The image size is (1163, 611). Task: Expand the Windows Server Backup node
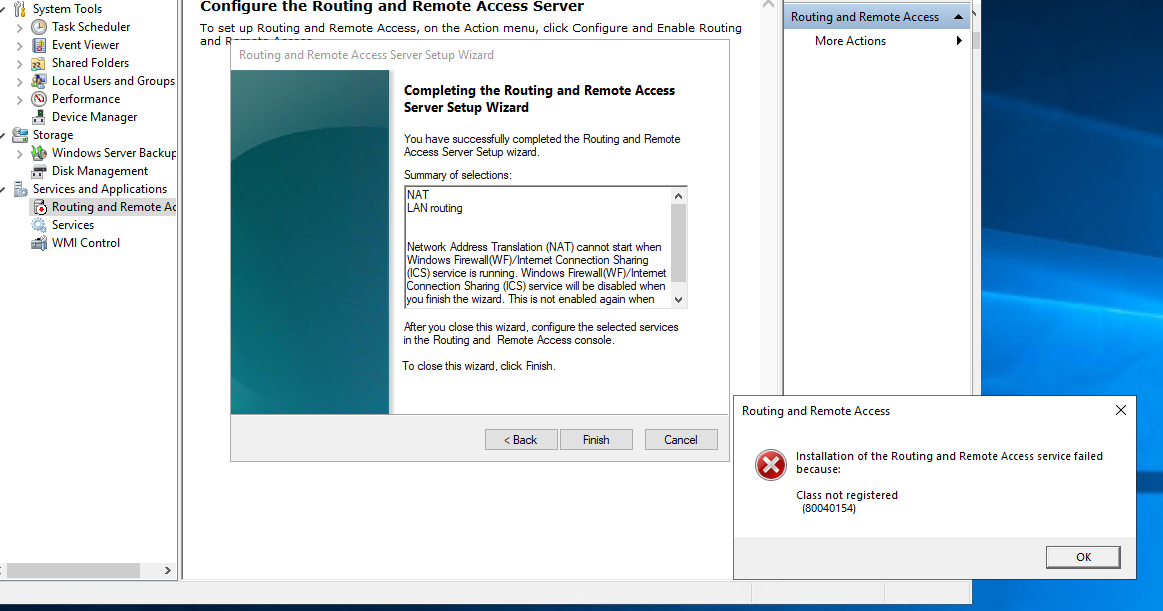tap(19, 153)
